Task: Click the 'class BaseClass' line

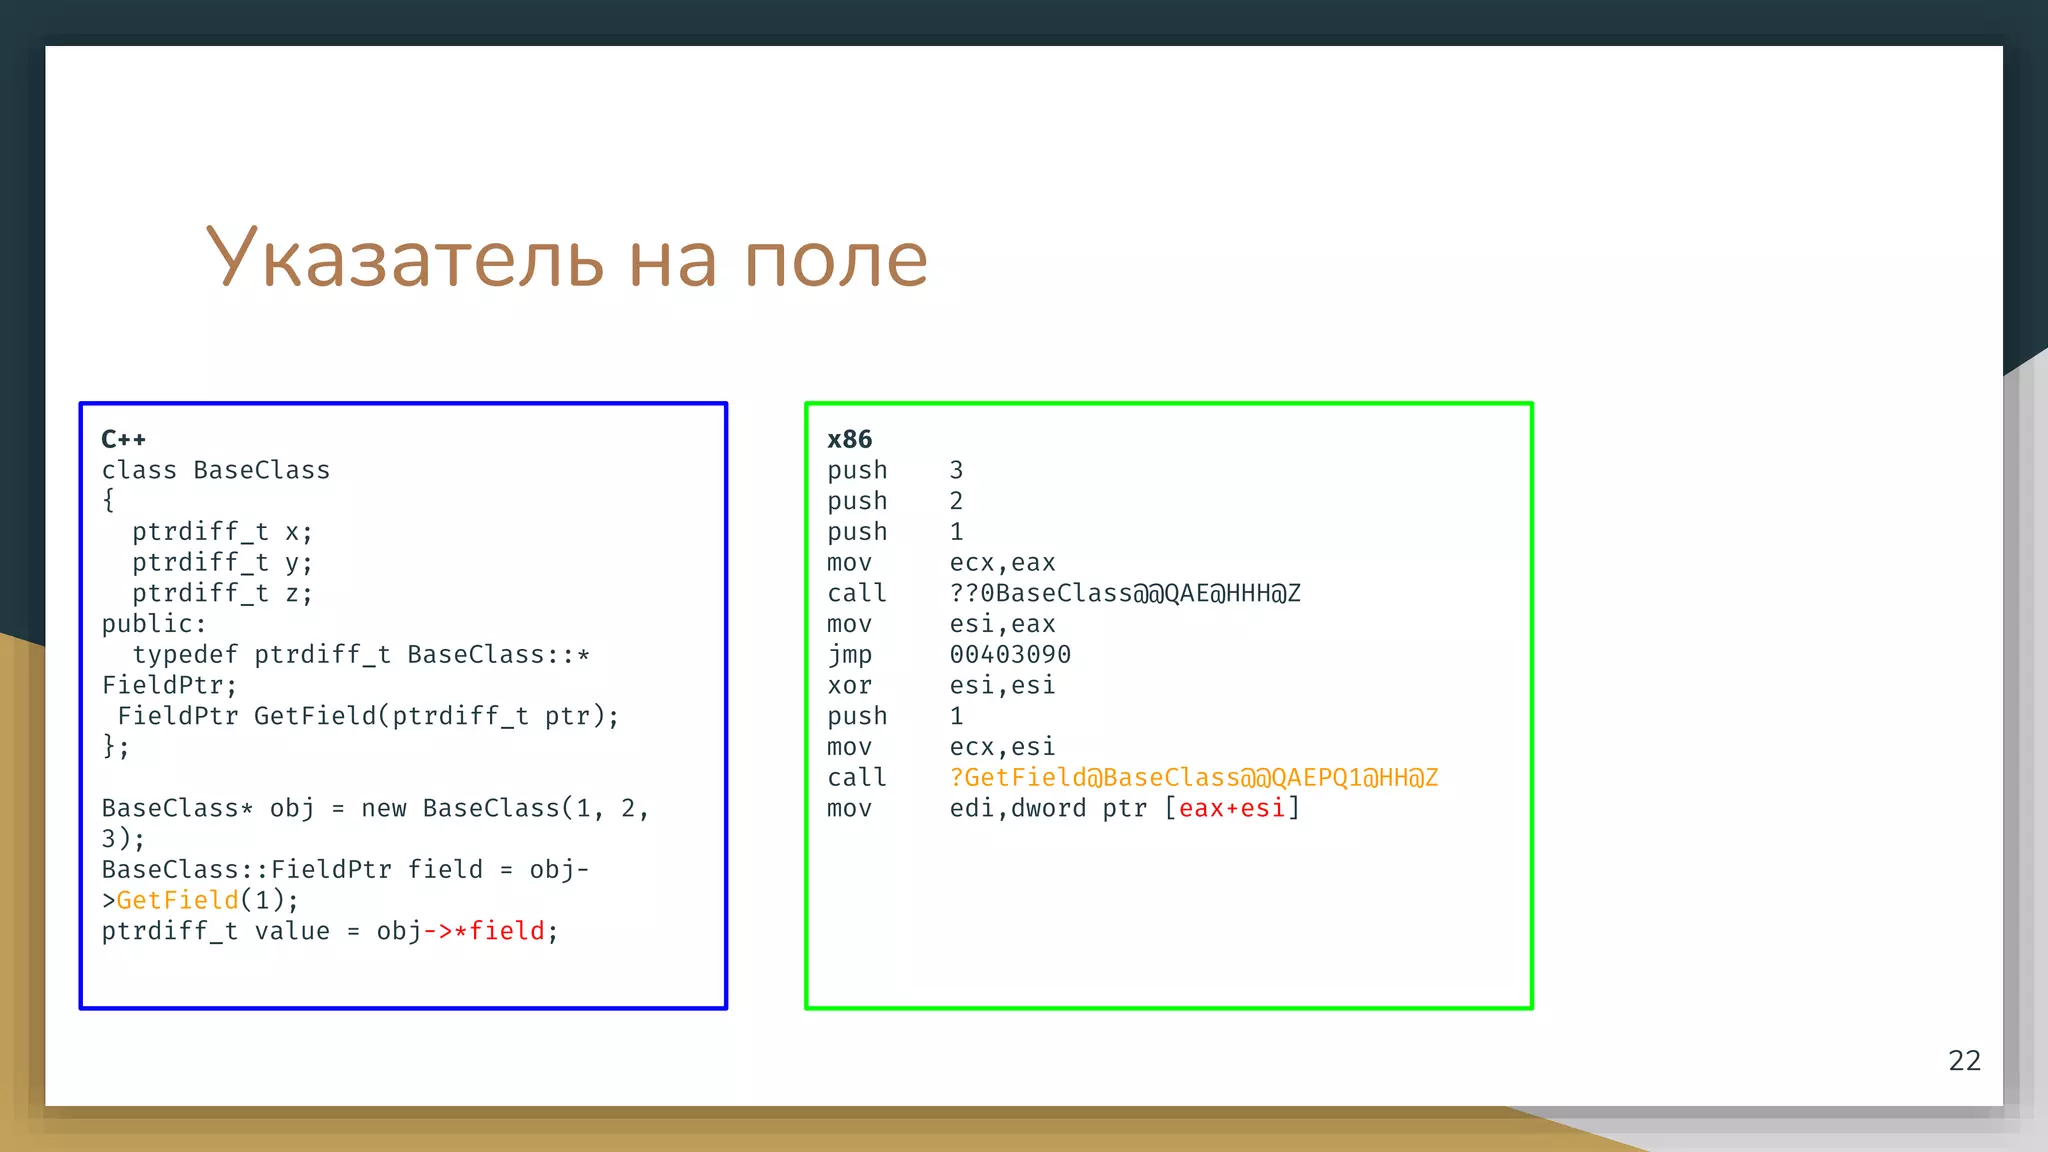Action: click(x=216, y=470)
